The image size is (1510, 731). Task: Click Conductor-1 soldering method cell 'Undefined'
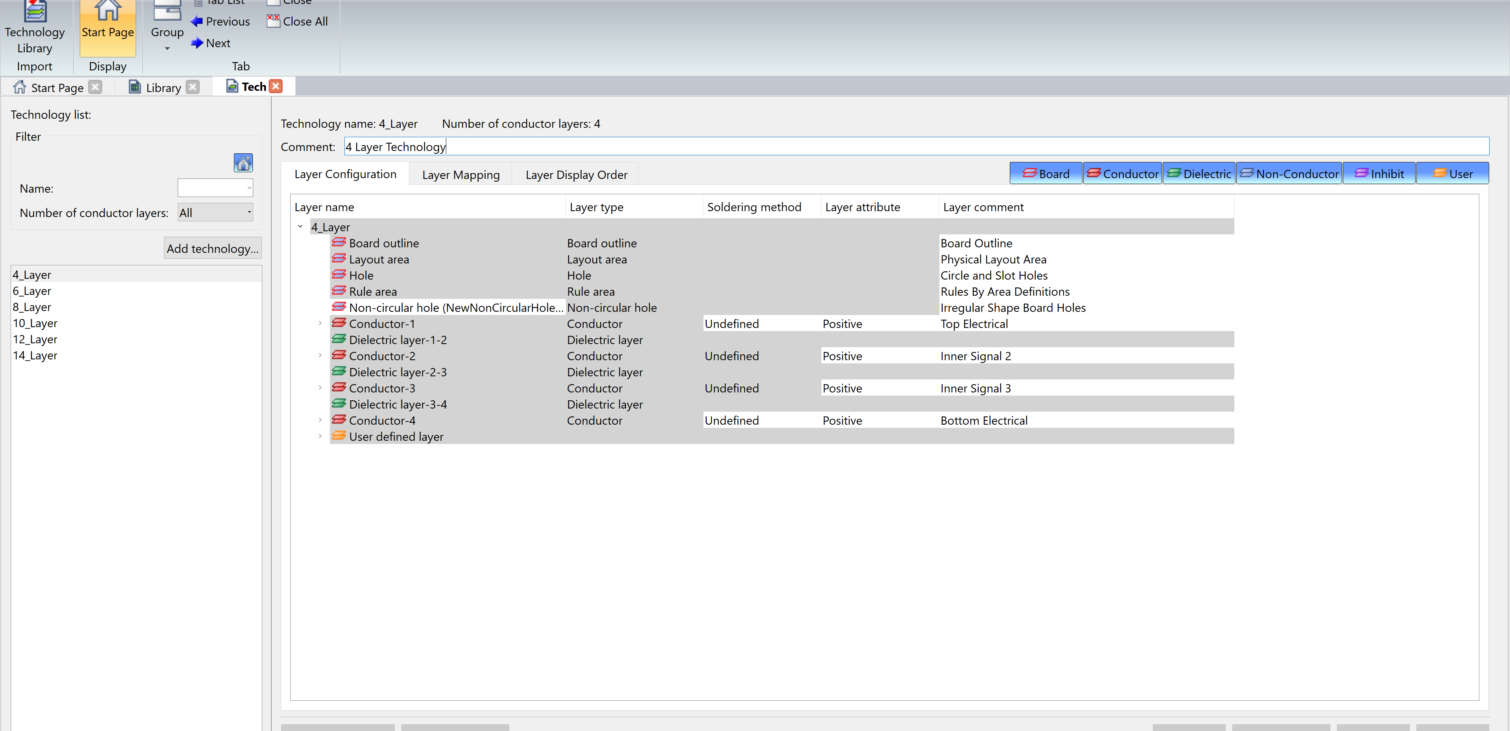click(761, 323)
